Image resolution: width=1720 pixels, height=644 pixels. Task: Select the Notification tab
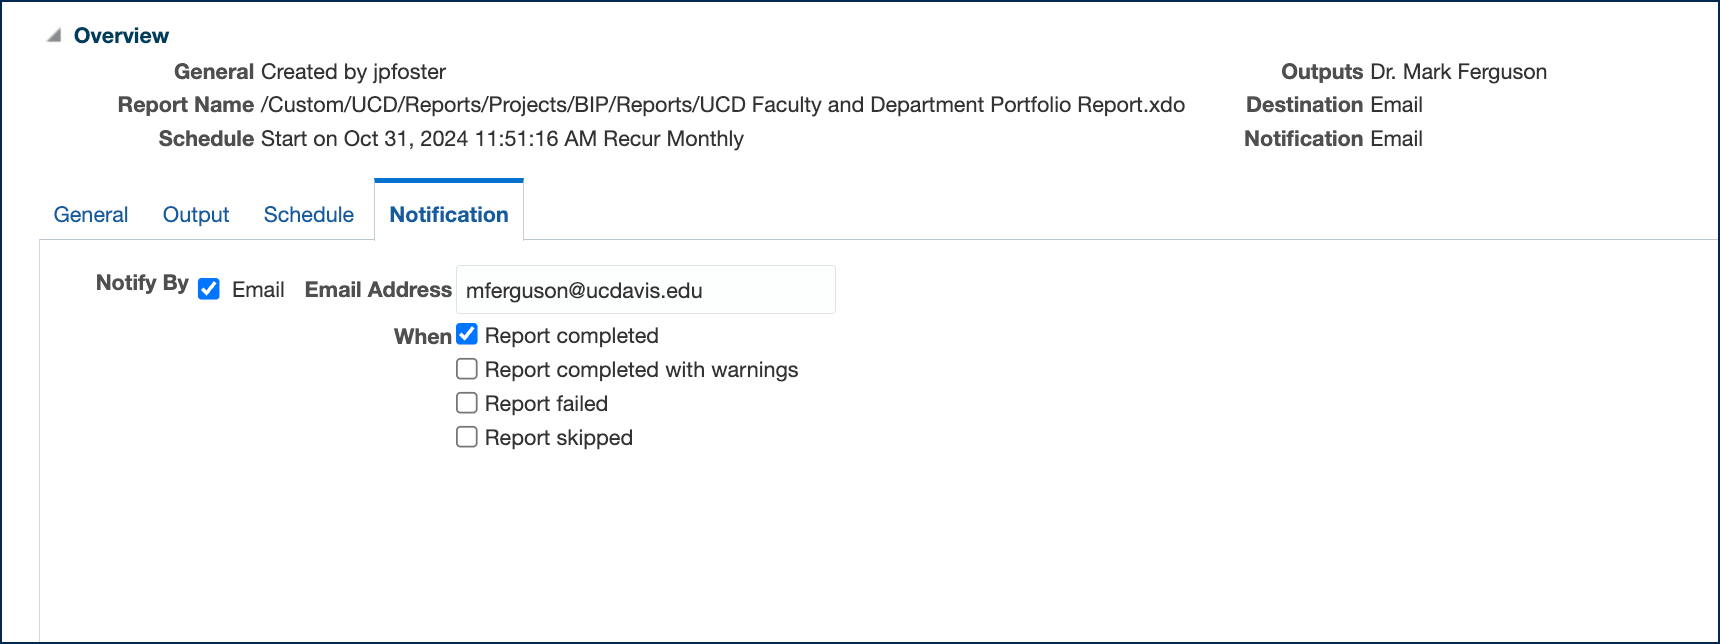[x=449, y=215]
